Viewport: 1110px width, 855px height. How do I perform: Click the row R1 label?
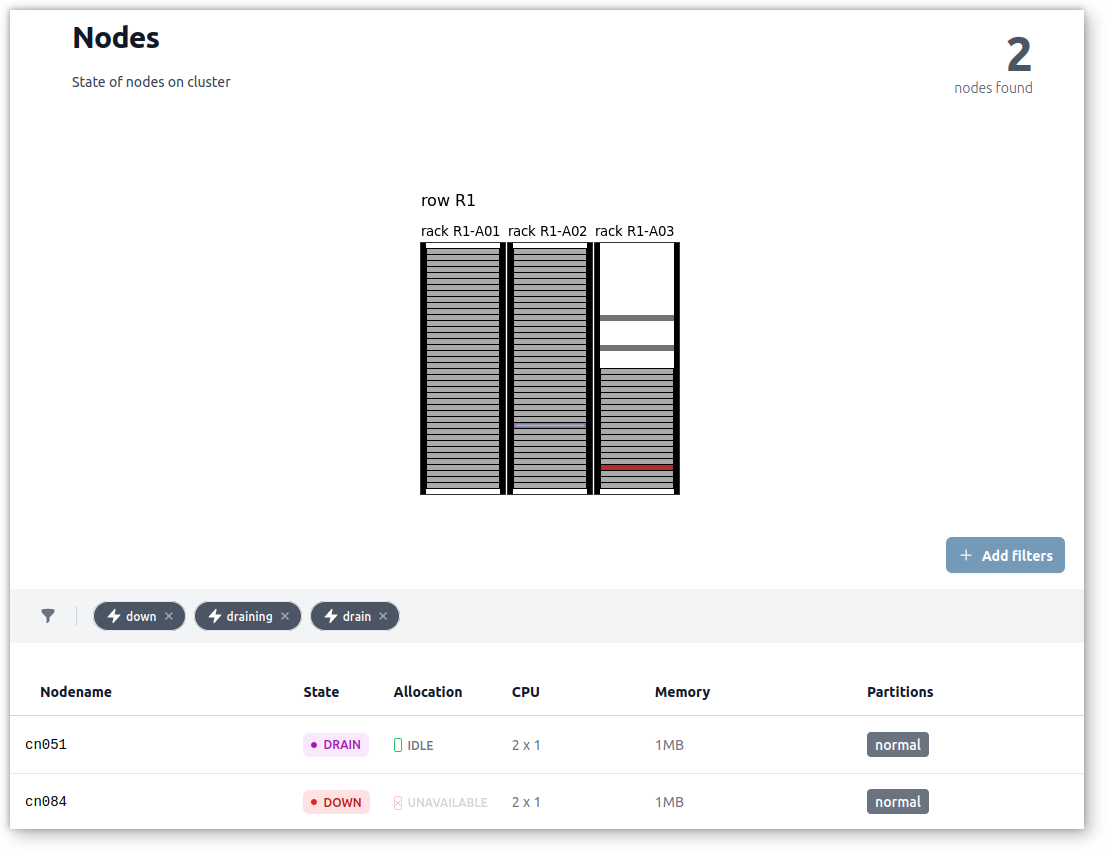click(x=448, y=200)
